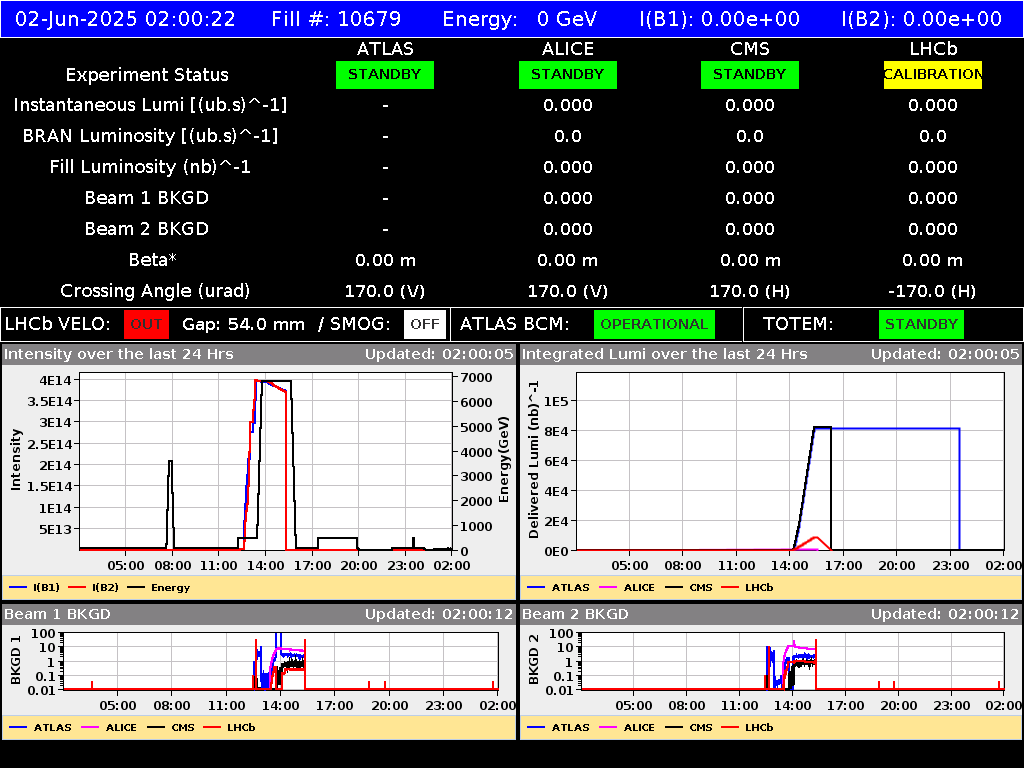The image size is (1024, 768).
Task: Click the Energy(GeV) axis label
Action: [x=504, y=460]
